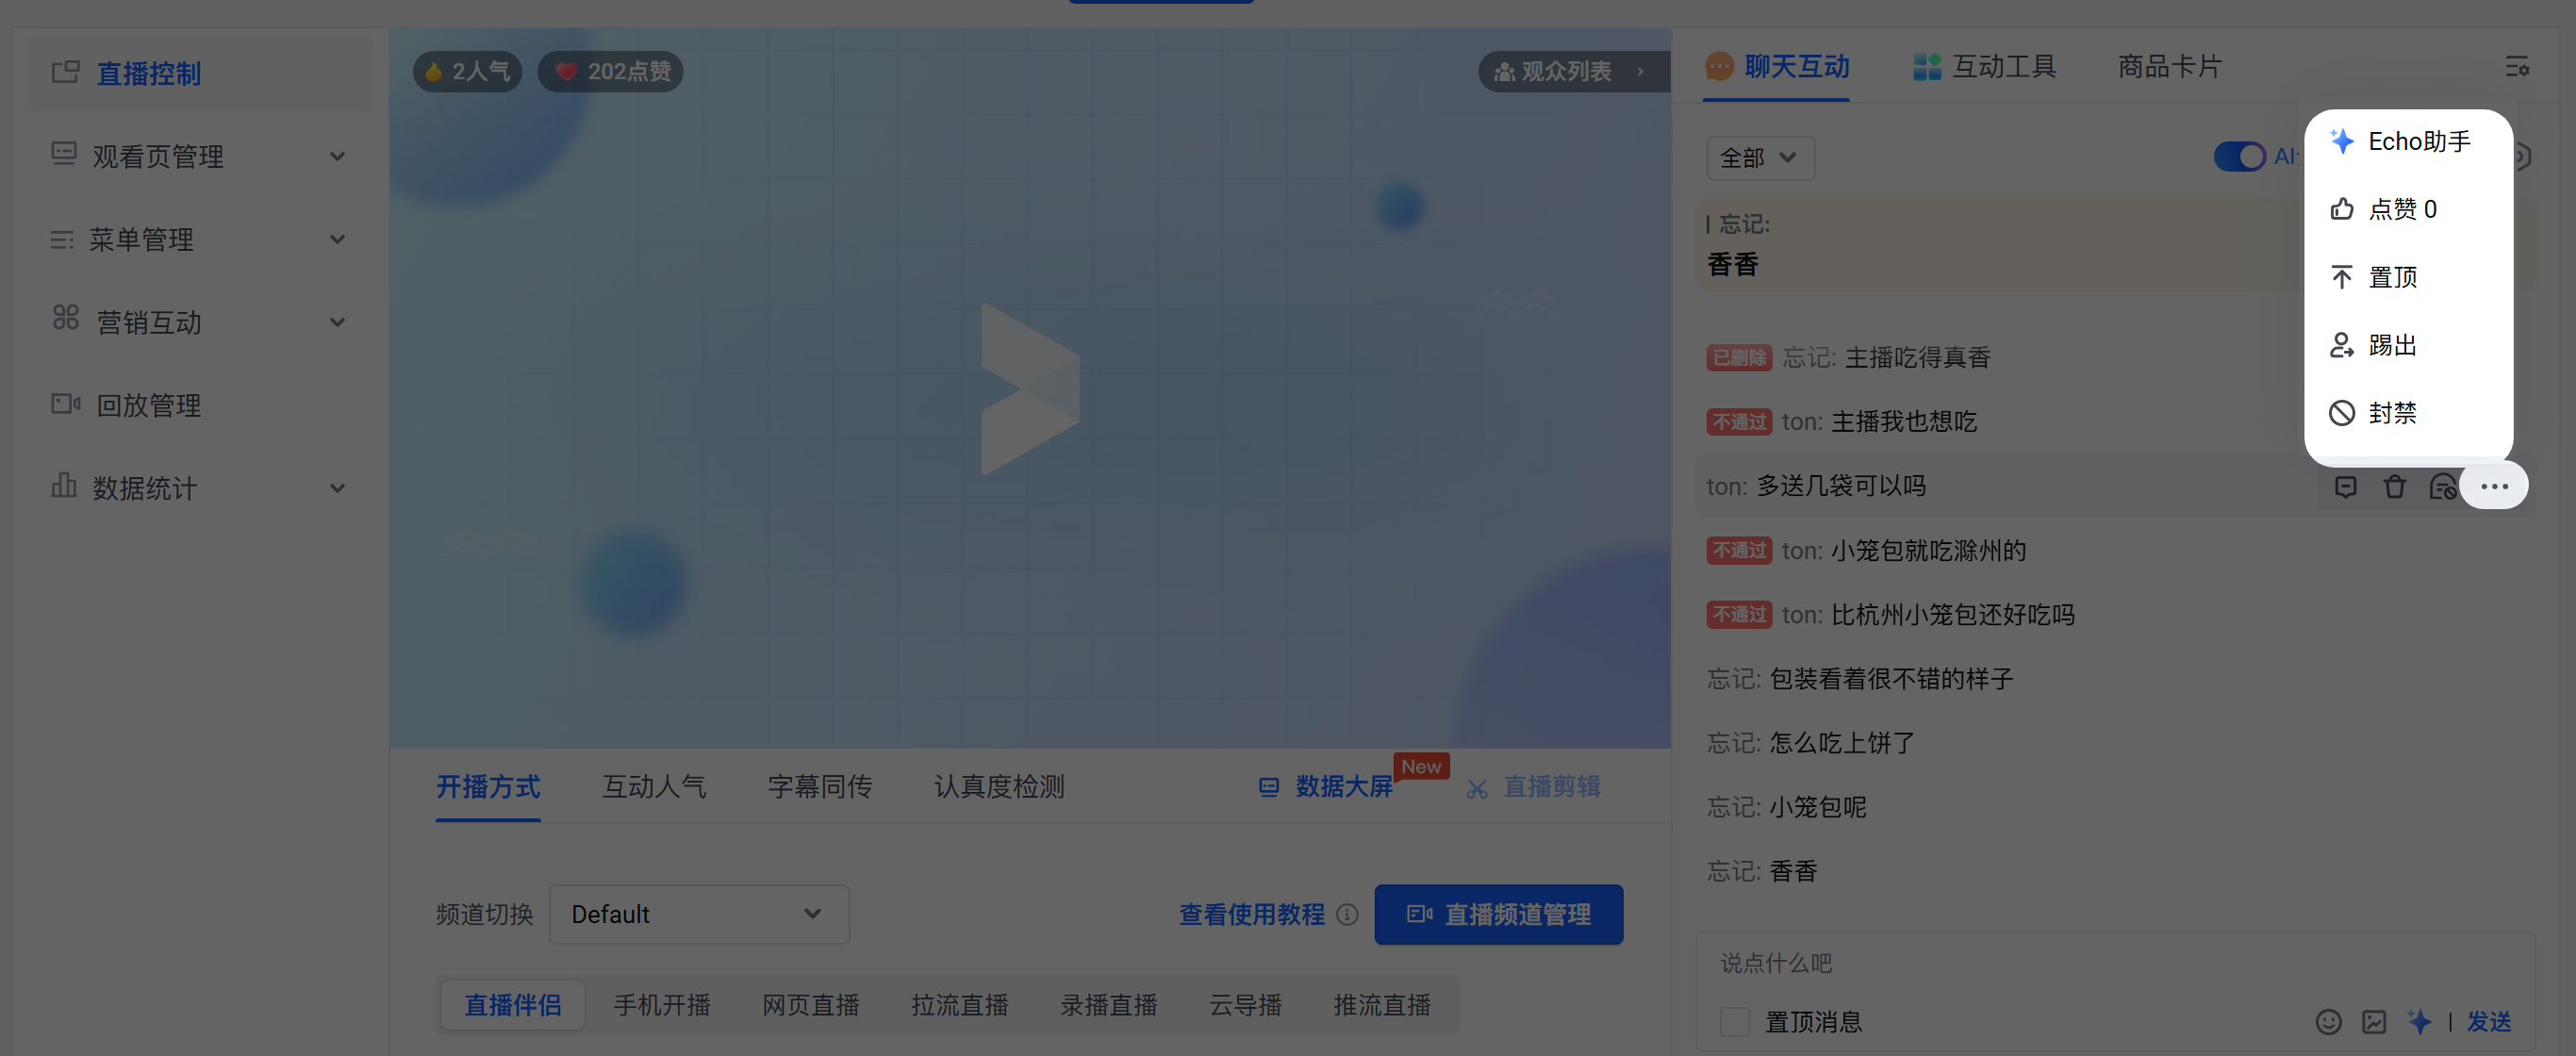2576x1056 pixels.
Task: Switch to the 商品卡片 tab
Action: coord(2168,66)
